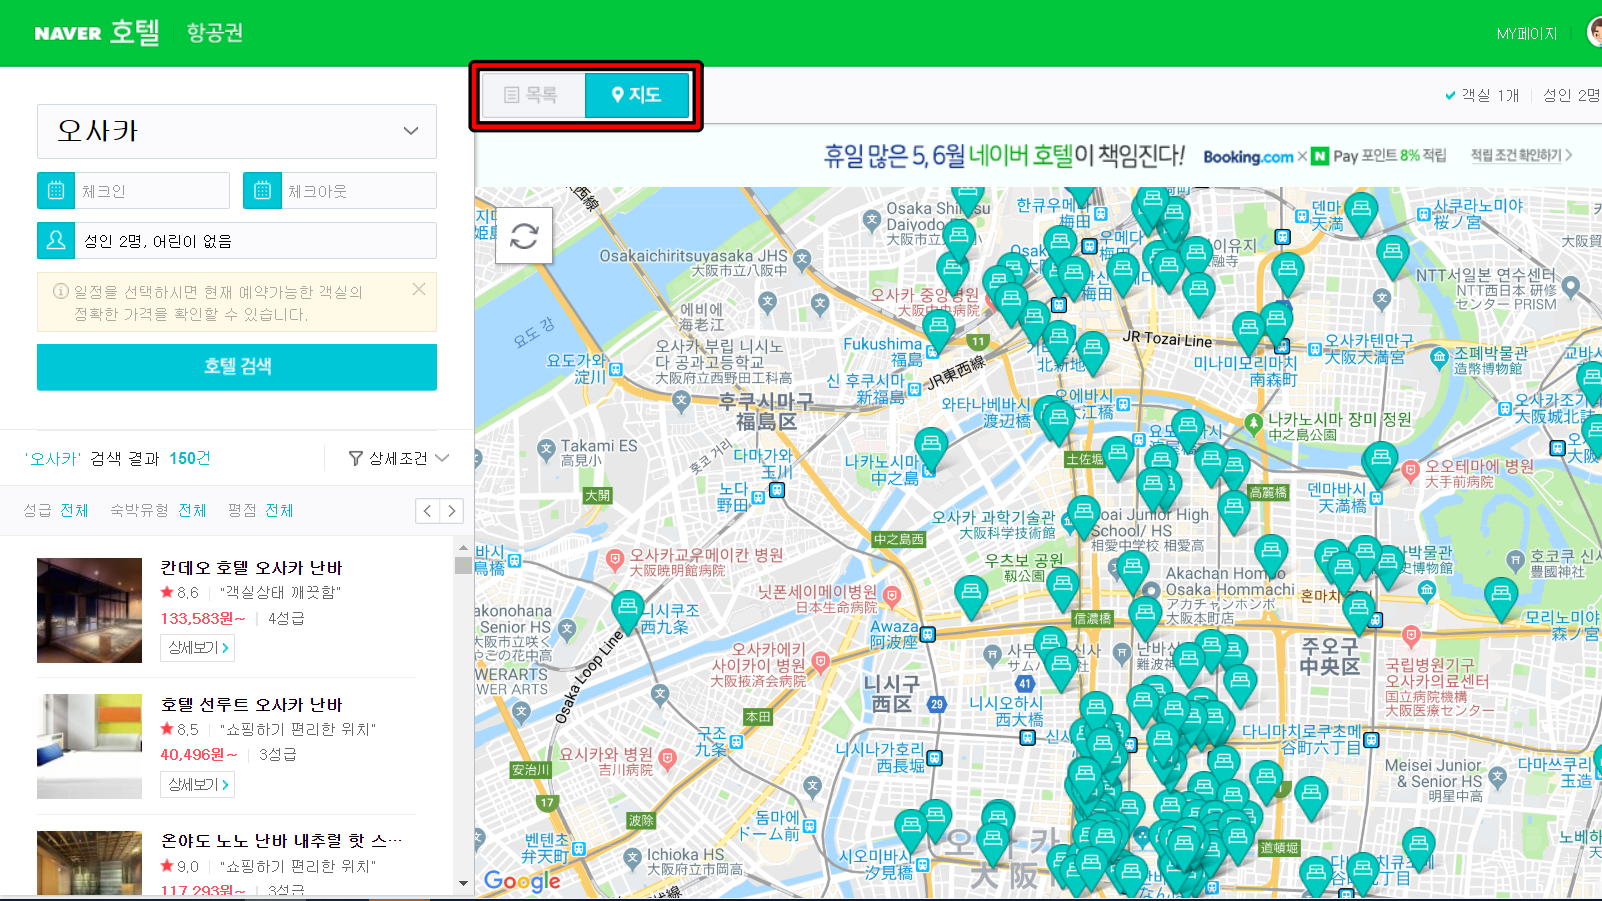
Task: Click 상세보기 for 호텔 선루트
Action: coord(198,785)
